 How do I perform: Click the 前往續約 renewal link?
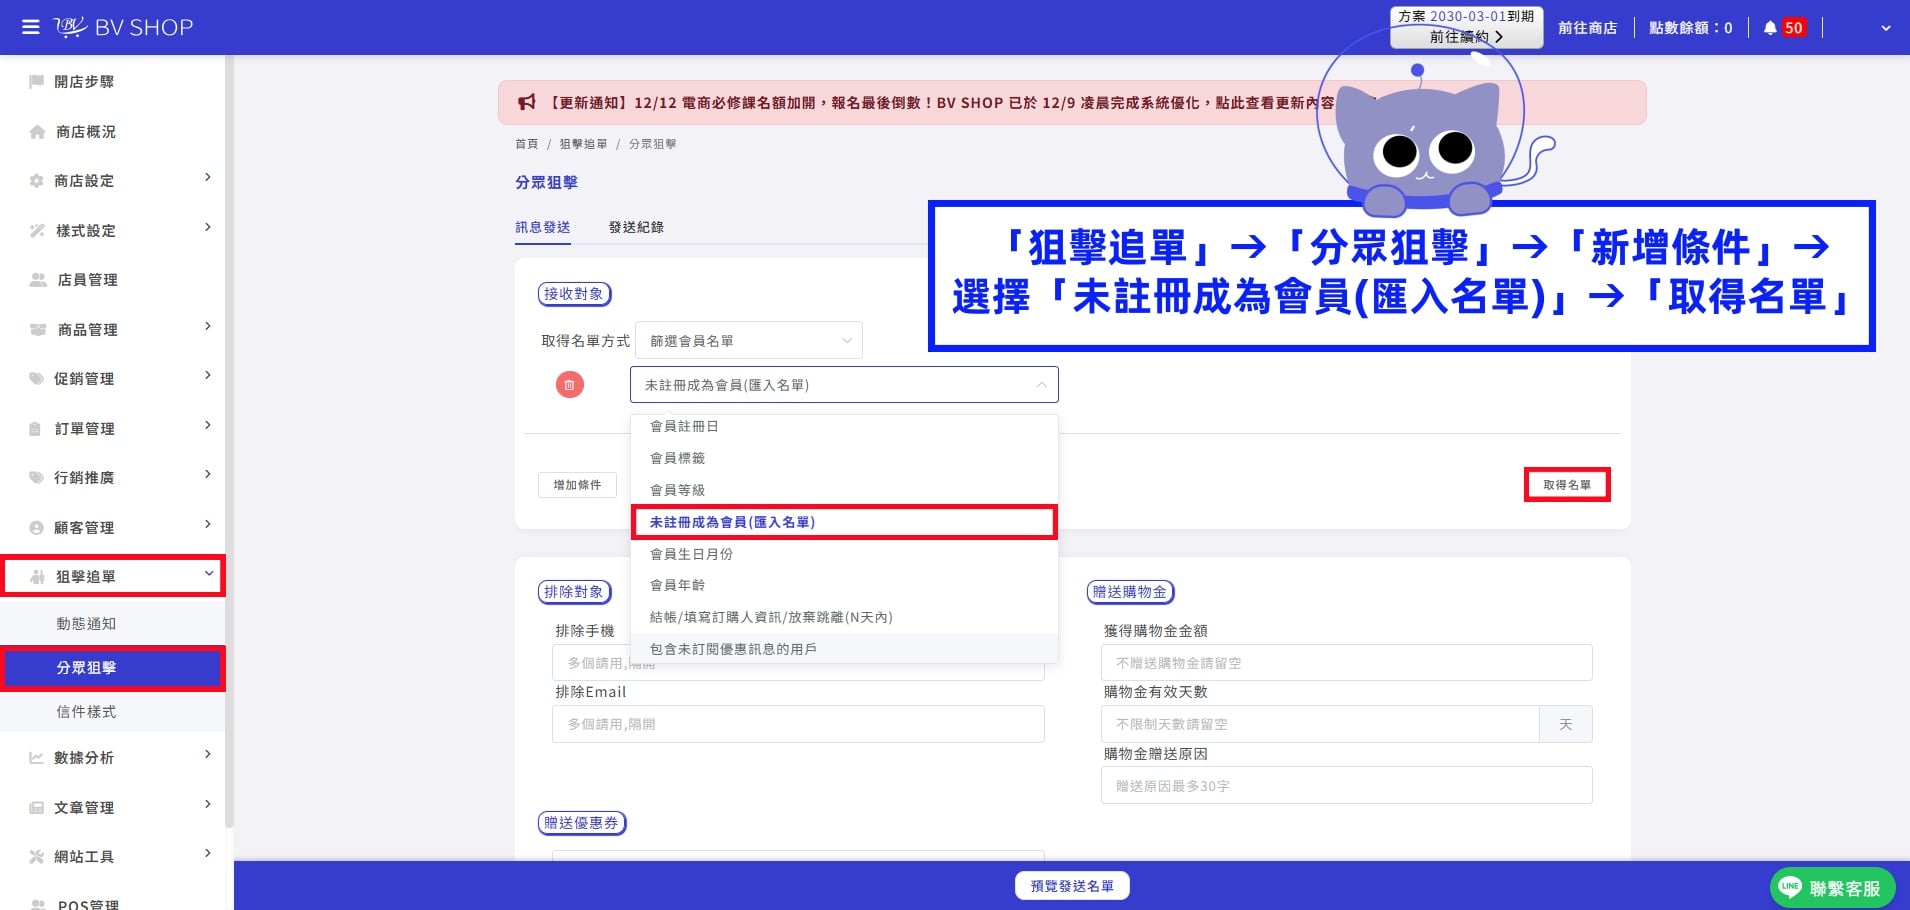click(1466, 37)
